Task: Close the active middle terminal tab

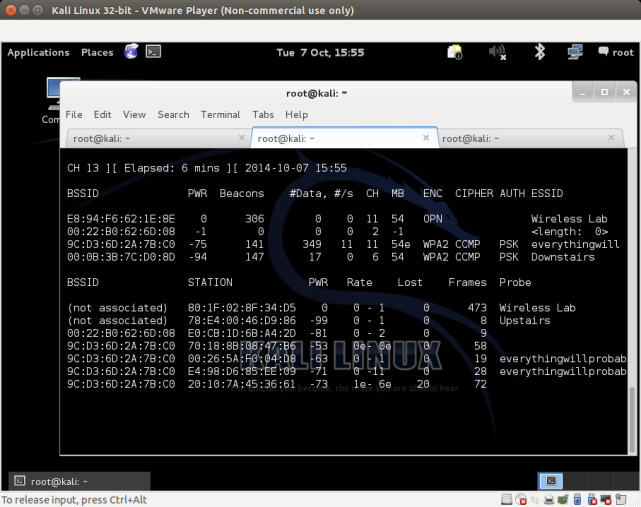Action: click(x=426, y=138)
